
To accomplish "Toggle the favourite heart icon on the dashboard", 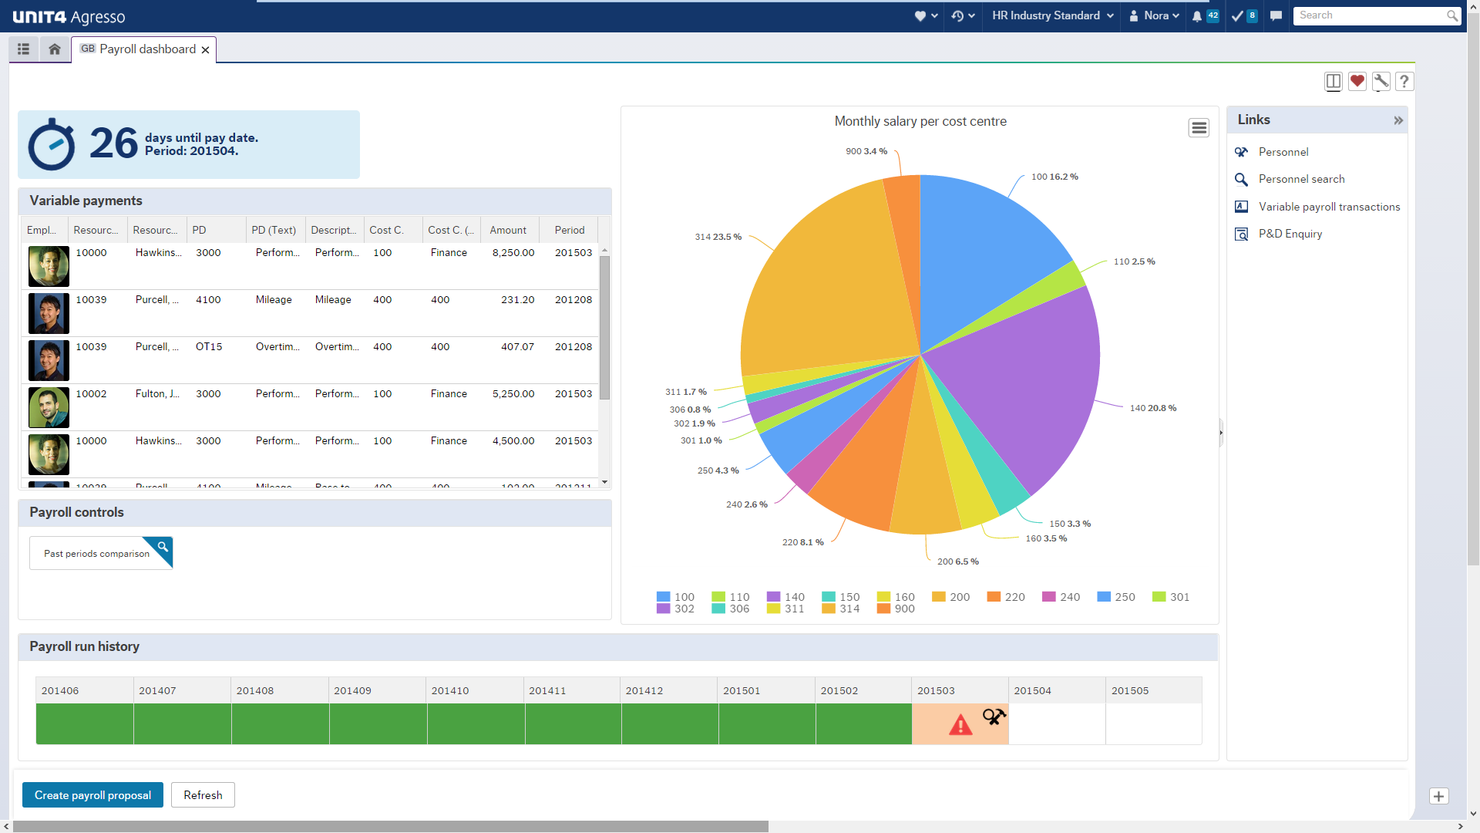I will 1357,81.
